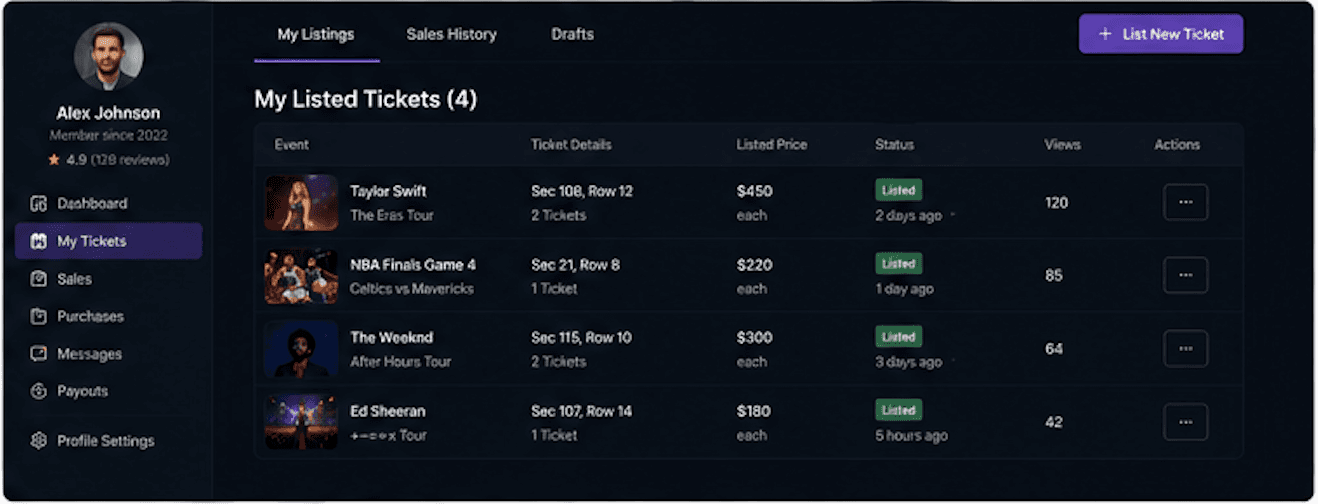Switch to the Drafts tab

pyautogui.click(x=572, y=34)
